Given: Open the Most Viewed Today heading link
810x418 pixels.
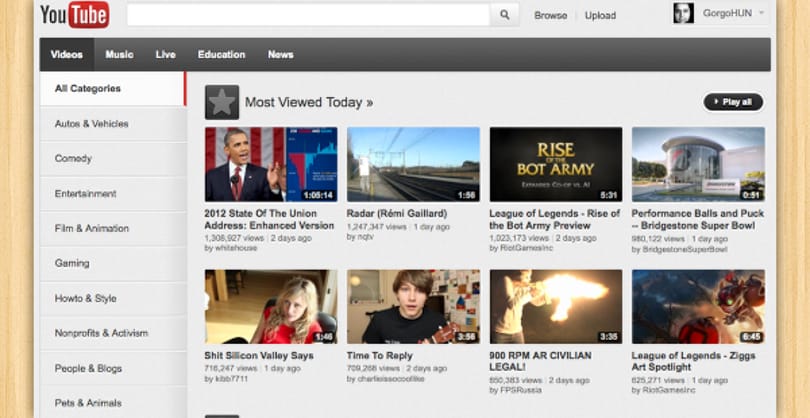Looking at the screenshot, I should pyautogui.click(x=308, y=102).
